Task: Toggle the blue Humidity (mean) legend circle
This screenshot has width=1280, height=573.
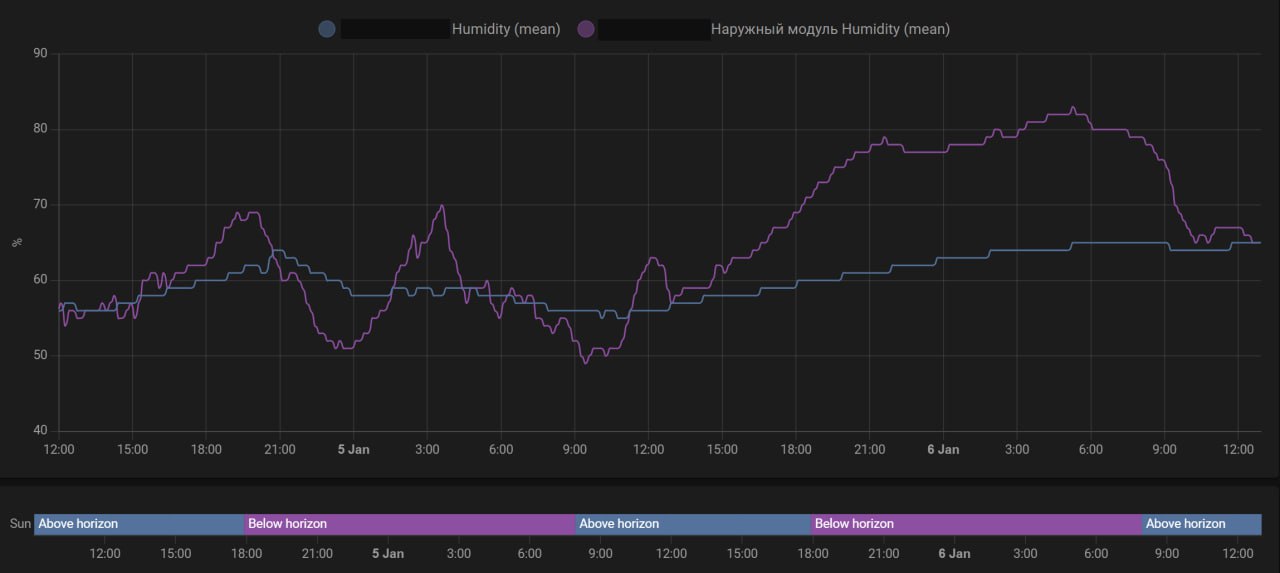Action: point(327,29)
